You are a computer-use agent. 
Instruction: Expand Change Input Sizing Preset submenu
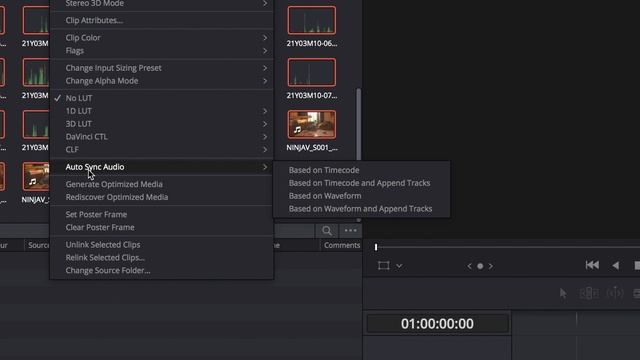pyautogui.click(x=162, y=68)
